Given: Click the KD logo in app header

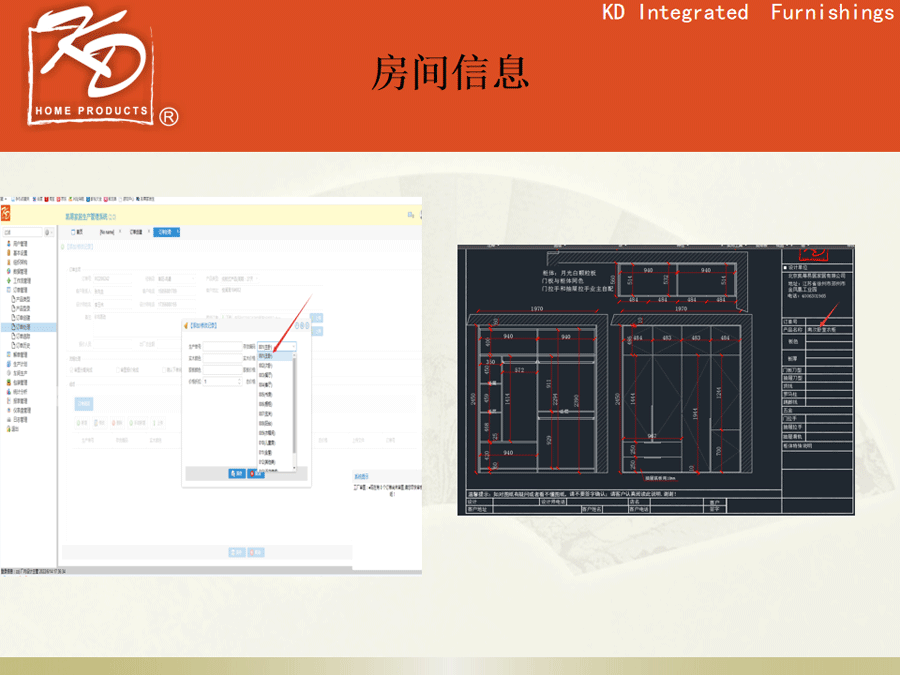Looking at the screenshot, I should pyautogui.click(x=7, y=215).
